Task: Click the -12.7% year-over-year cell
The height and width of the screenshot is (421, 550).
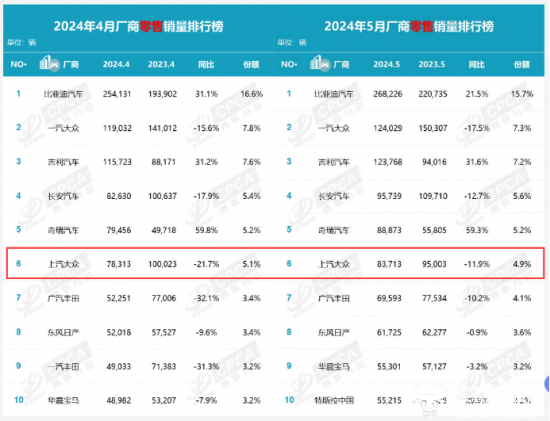Action: tap(477, 196)
